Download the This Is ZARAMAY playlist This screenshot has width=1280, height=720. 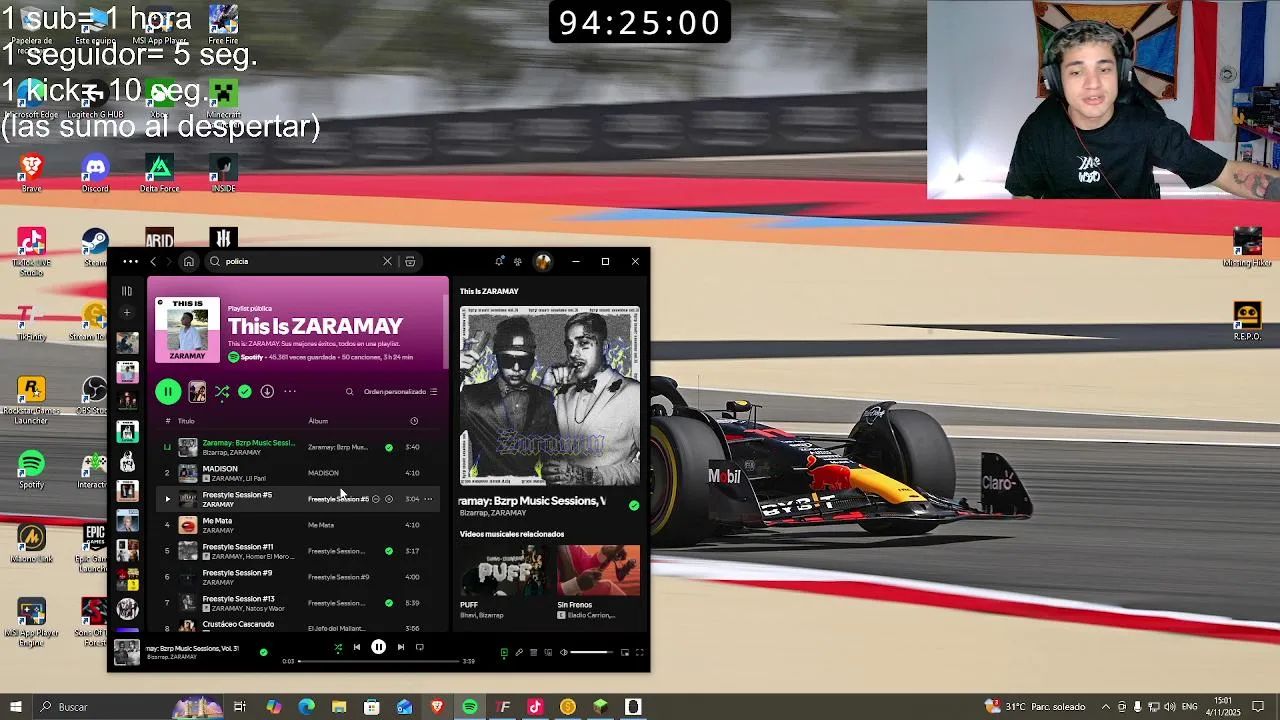tap(267, 392)
